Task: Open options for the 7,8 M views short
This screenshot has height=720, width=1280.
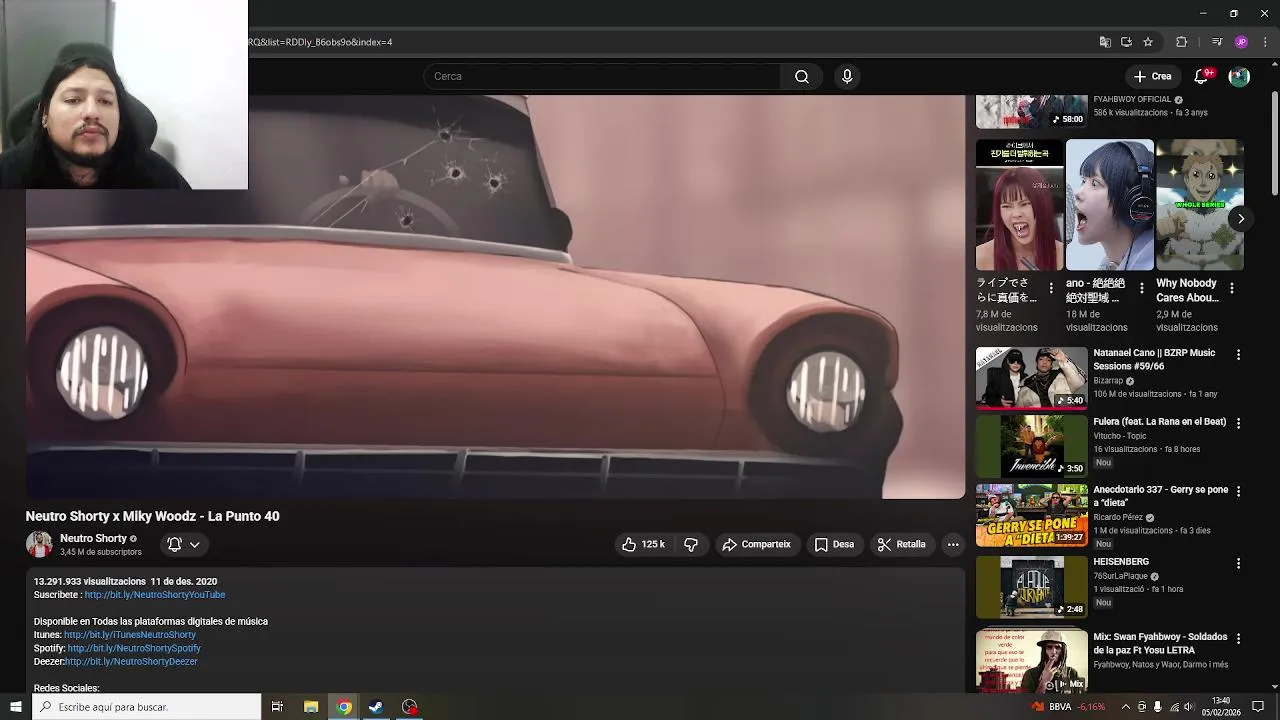Action: [1051, 288]
